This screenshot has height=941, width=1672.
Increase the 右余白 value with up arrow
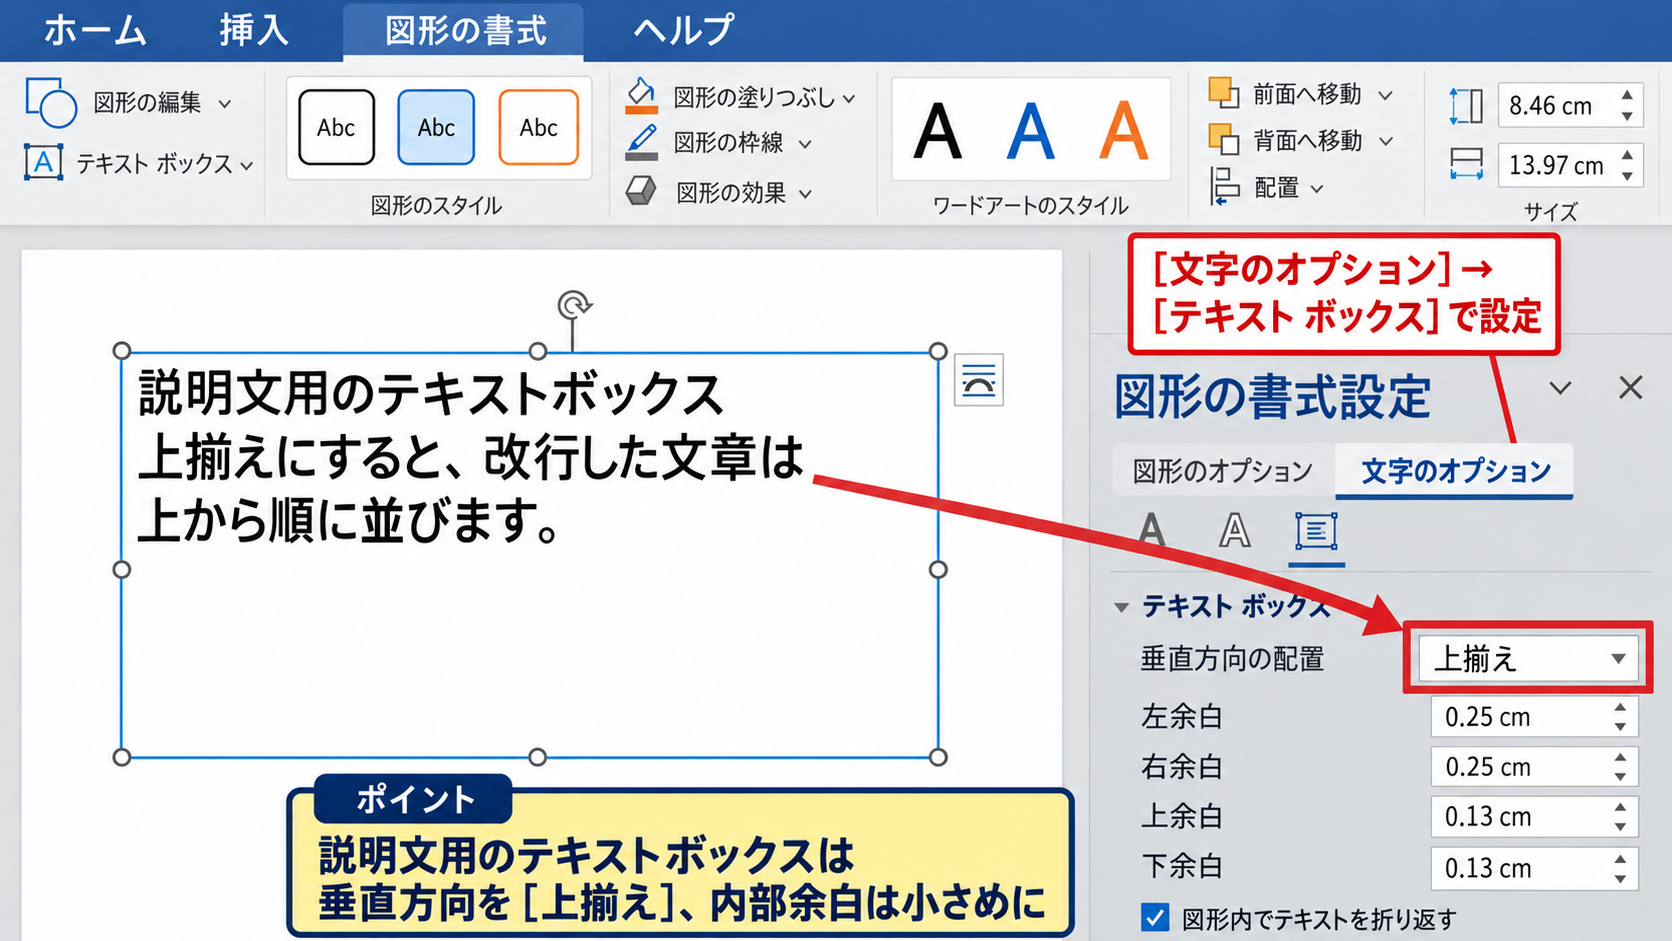(x=1620, y=758)
